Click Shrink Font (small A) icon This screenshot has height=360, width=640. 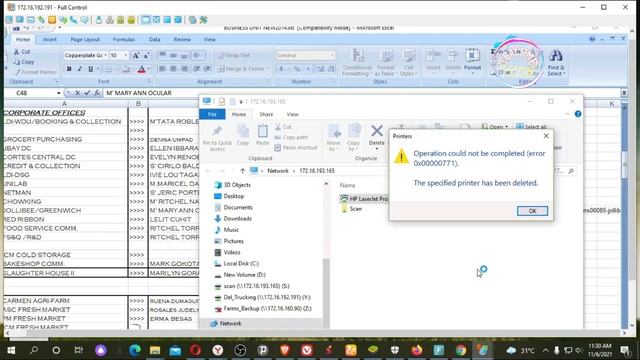click(146, 55)
